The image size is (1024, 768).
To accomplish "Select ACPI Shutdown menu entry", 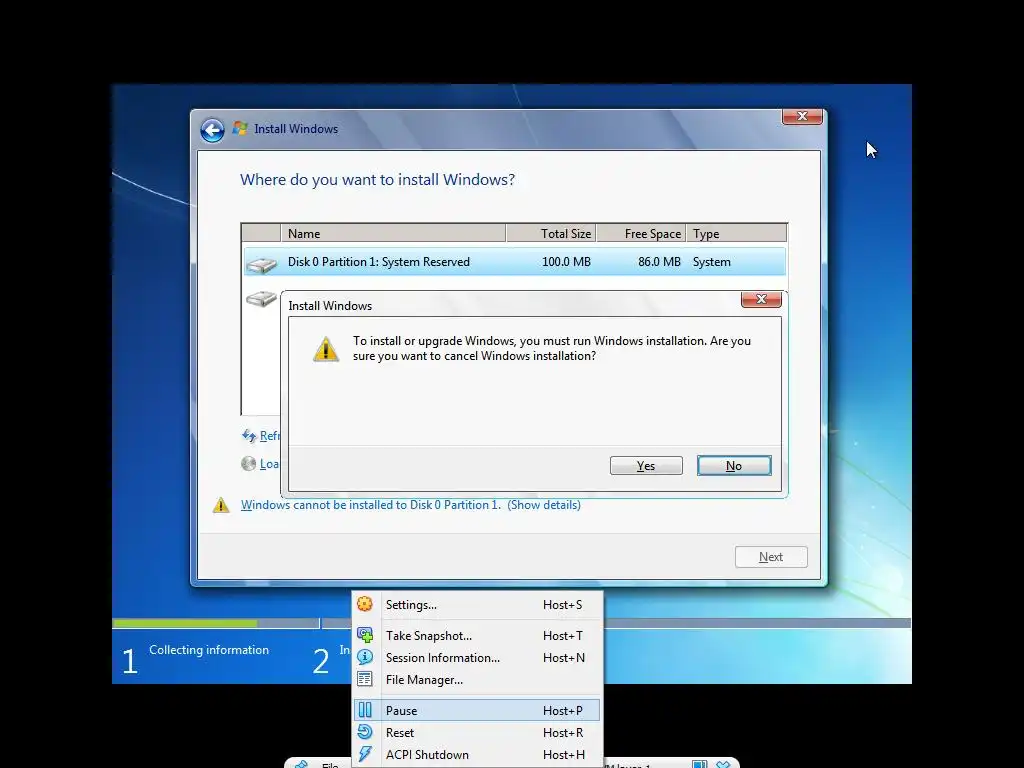I will click(x=477, y=755).
